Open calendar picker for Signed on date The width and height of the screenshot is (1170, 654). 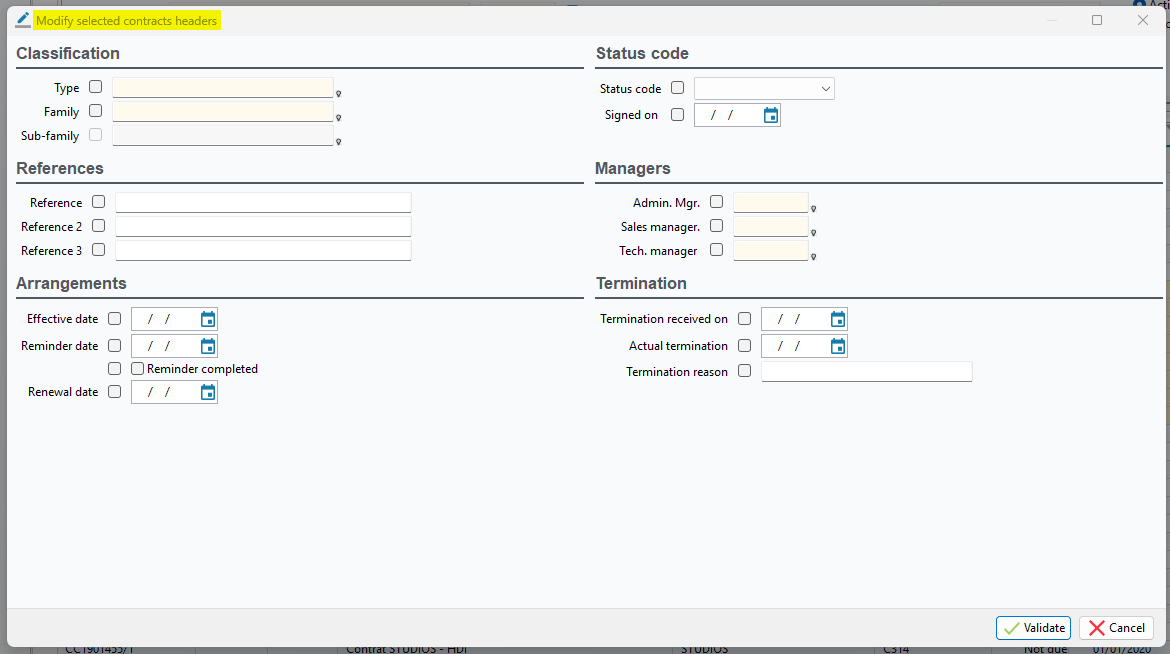pos(770,116)
